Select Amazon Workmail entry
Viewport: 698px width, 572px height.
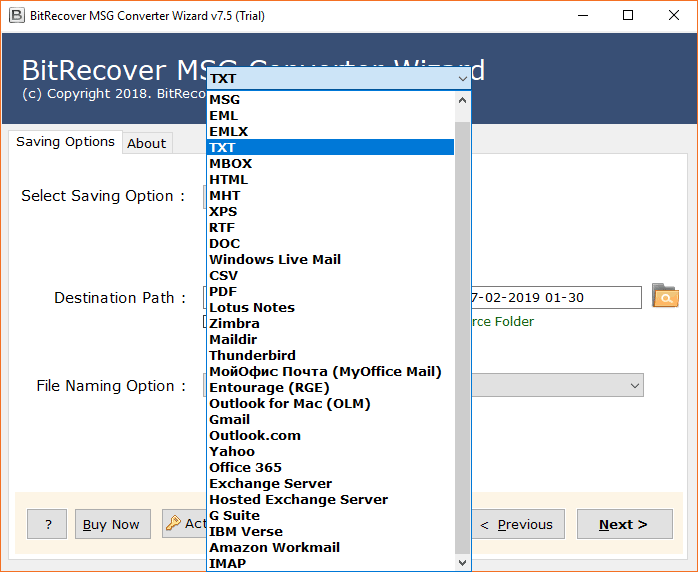point(330,548)
